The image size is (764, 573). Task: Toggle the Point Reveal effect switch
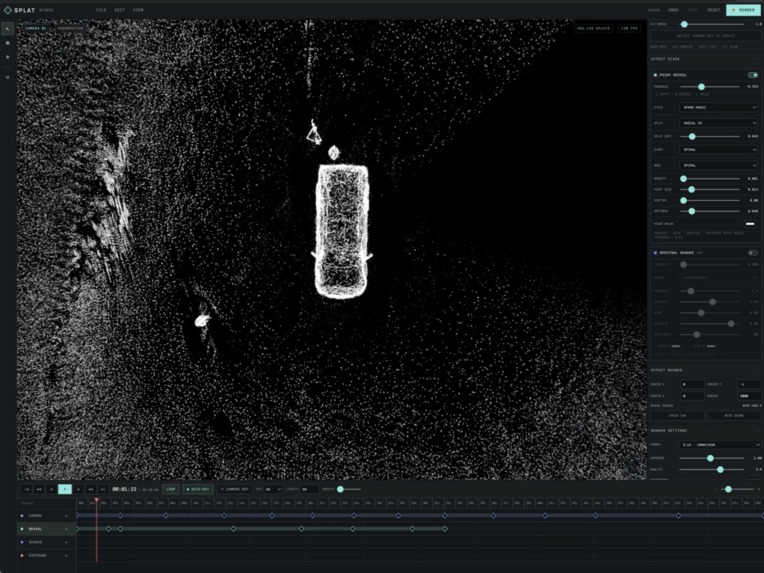[x=753, y=75]
